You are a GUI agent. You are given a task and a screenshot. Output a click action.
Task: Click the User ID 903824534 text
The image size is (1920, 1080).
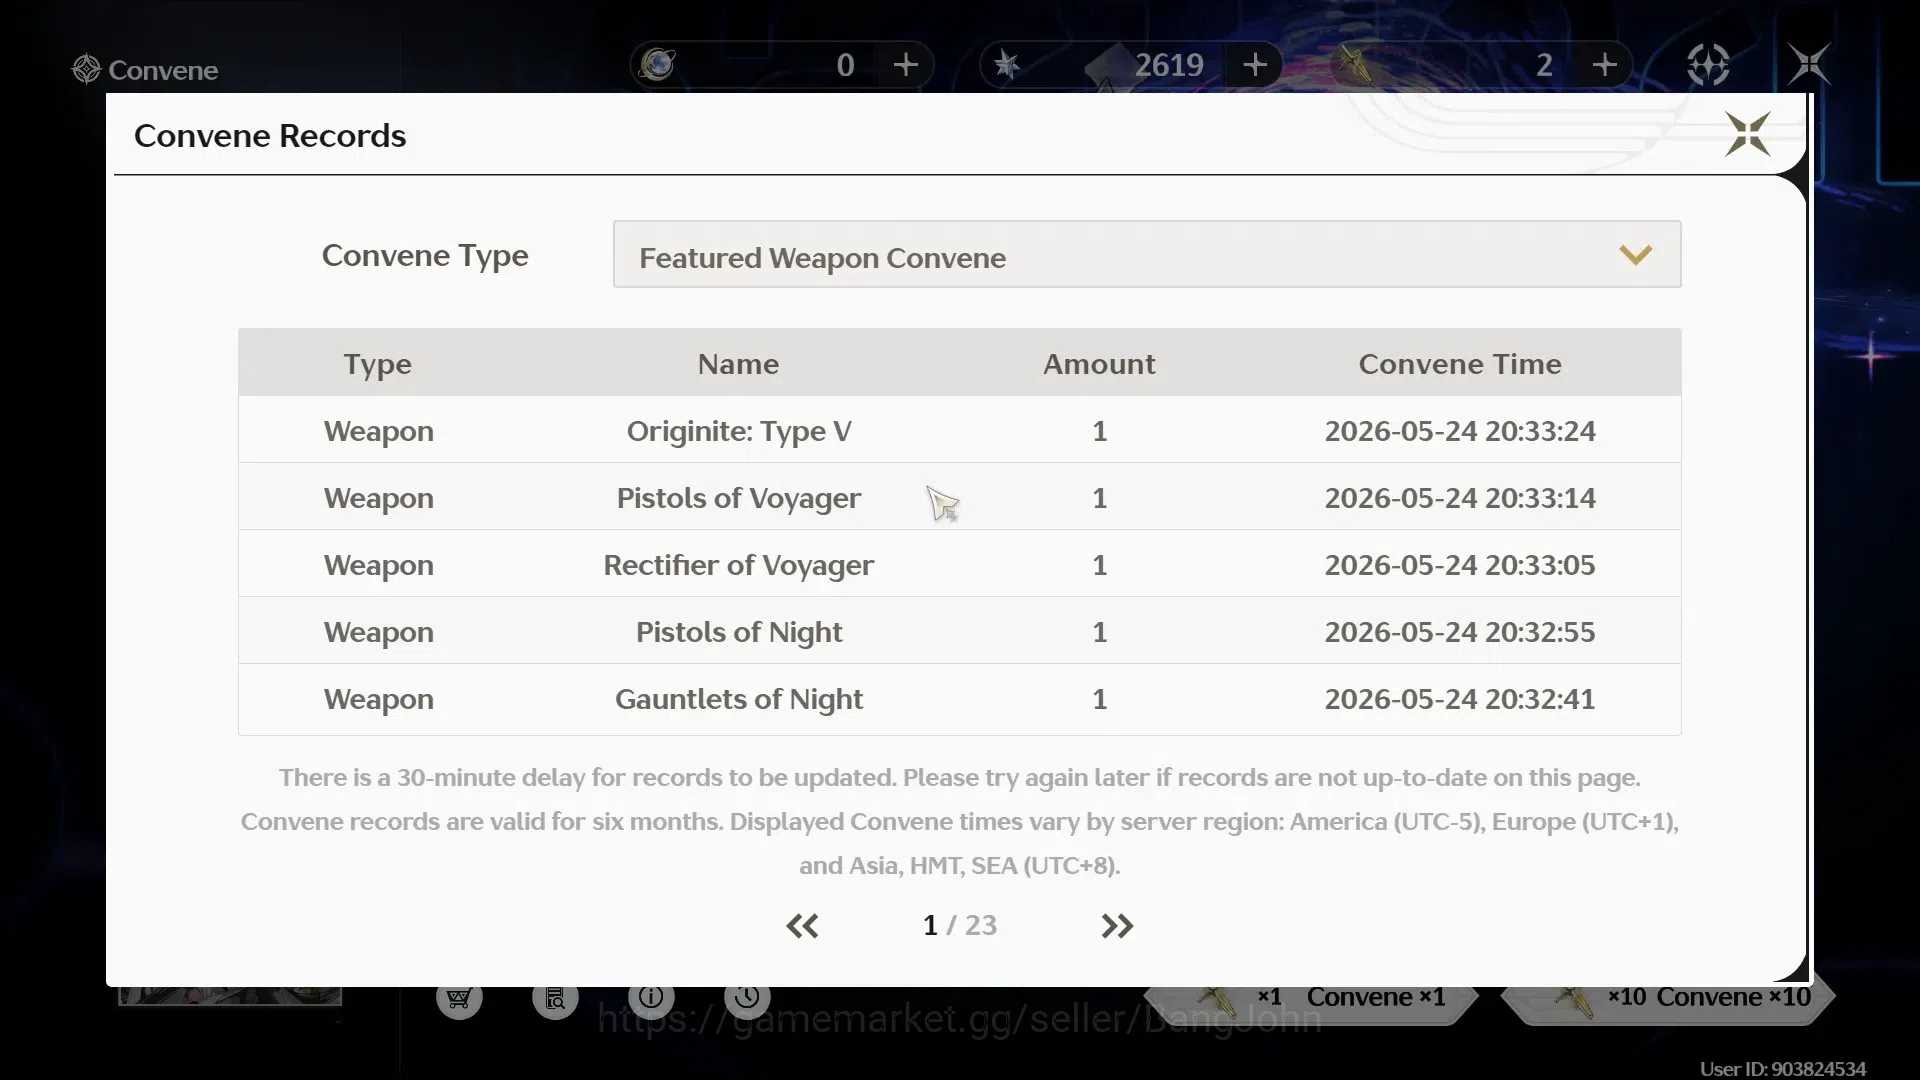point(1783,1069)
